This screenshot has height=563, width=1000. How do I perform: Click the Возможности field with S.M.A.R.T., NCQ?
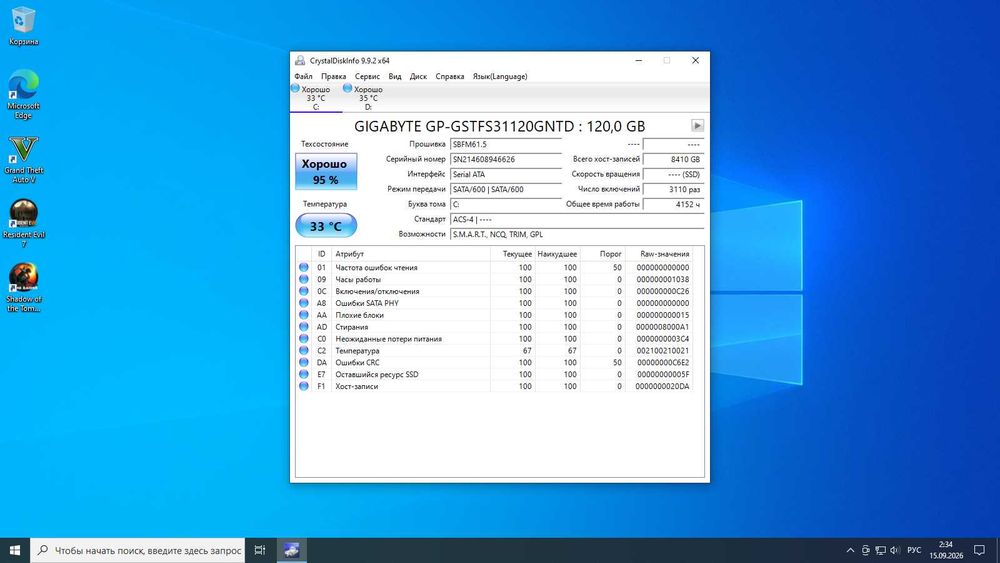577,234
